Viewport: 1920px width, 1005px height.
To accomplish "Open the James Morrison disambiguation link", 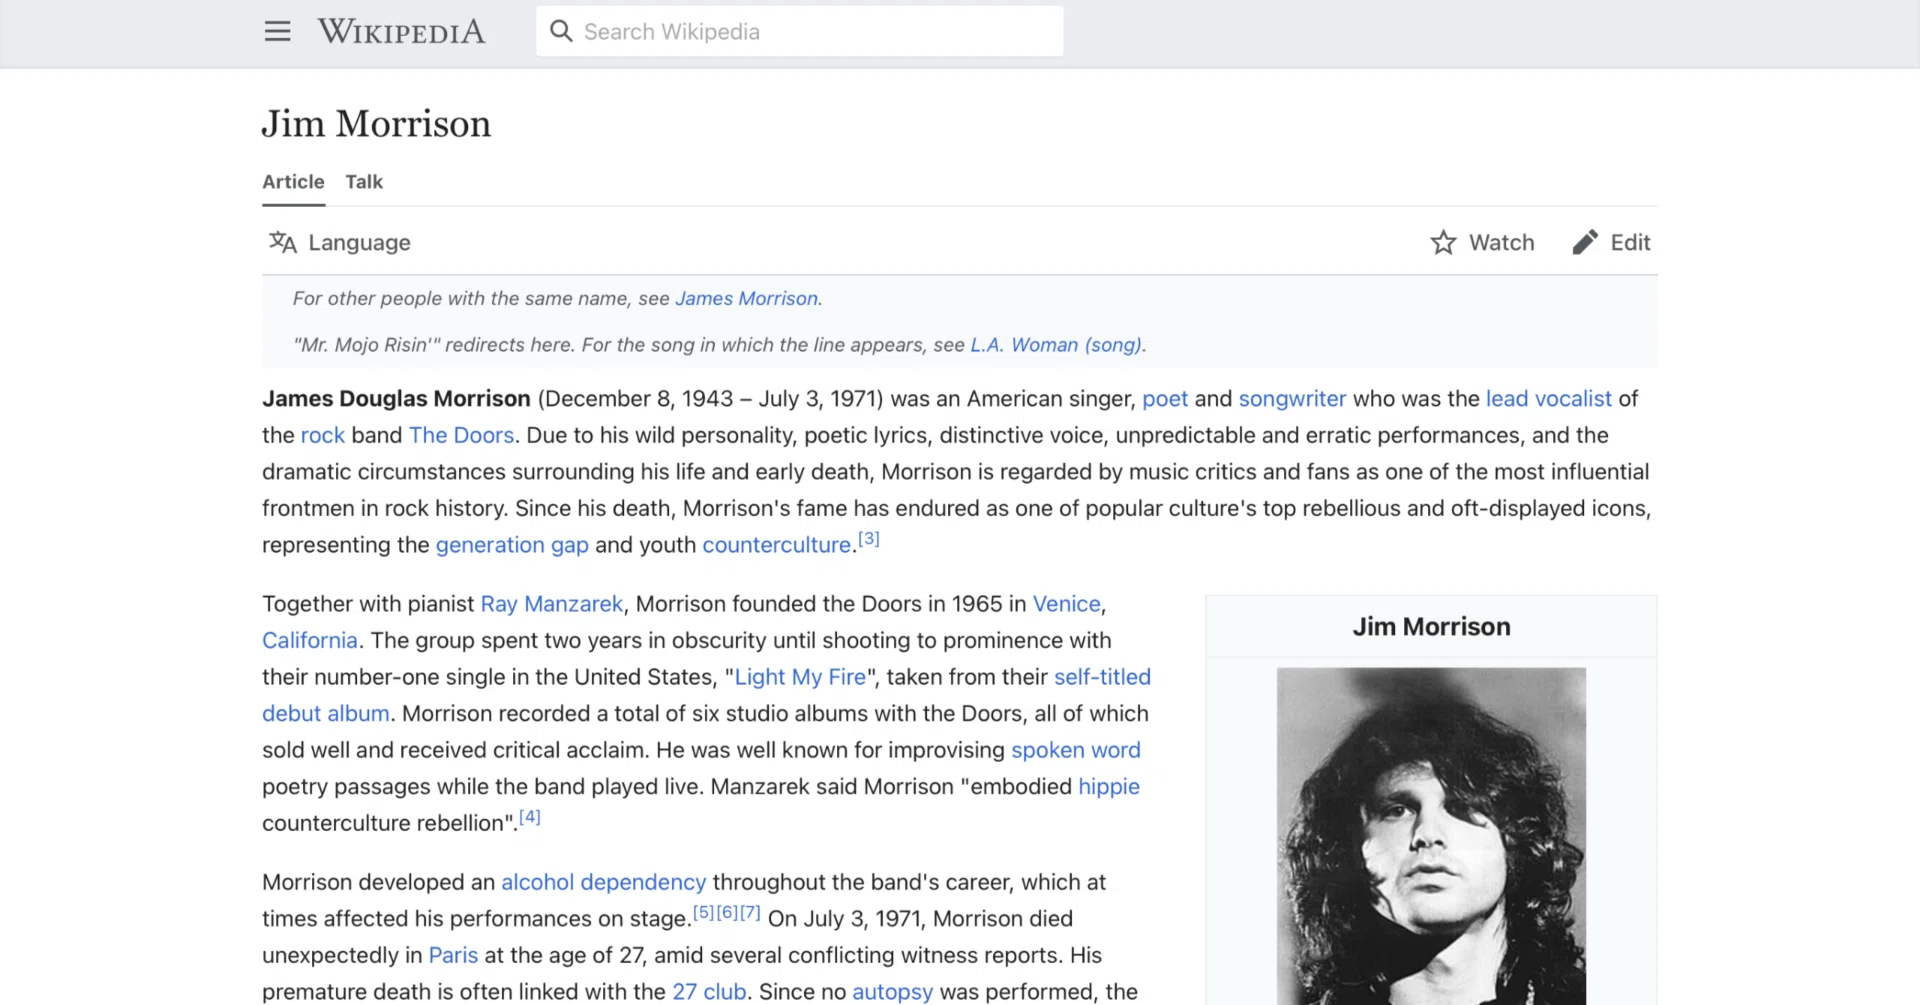I will coord(746,298).
